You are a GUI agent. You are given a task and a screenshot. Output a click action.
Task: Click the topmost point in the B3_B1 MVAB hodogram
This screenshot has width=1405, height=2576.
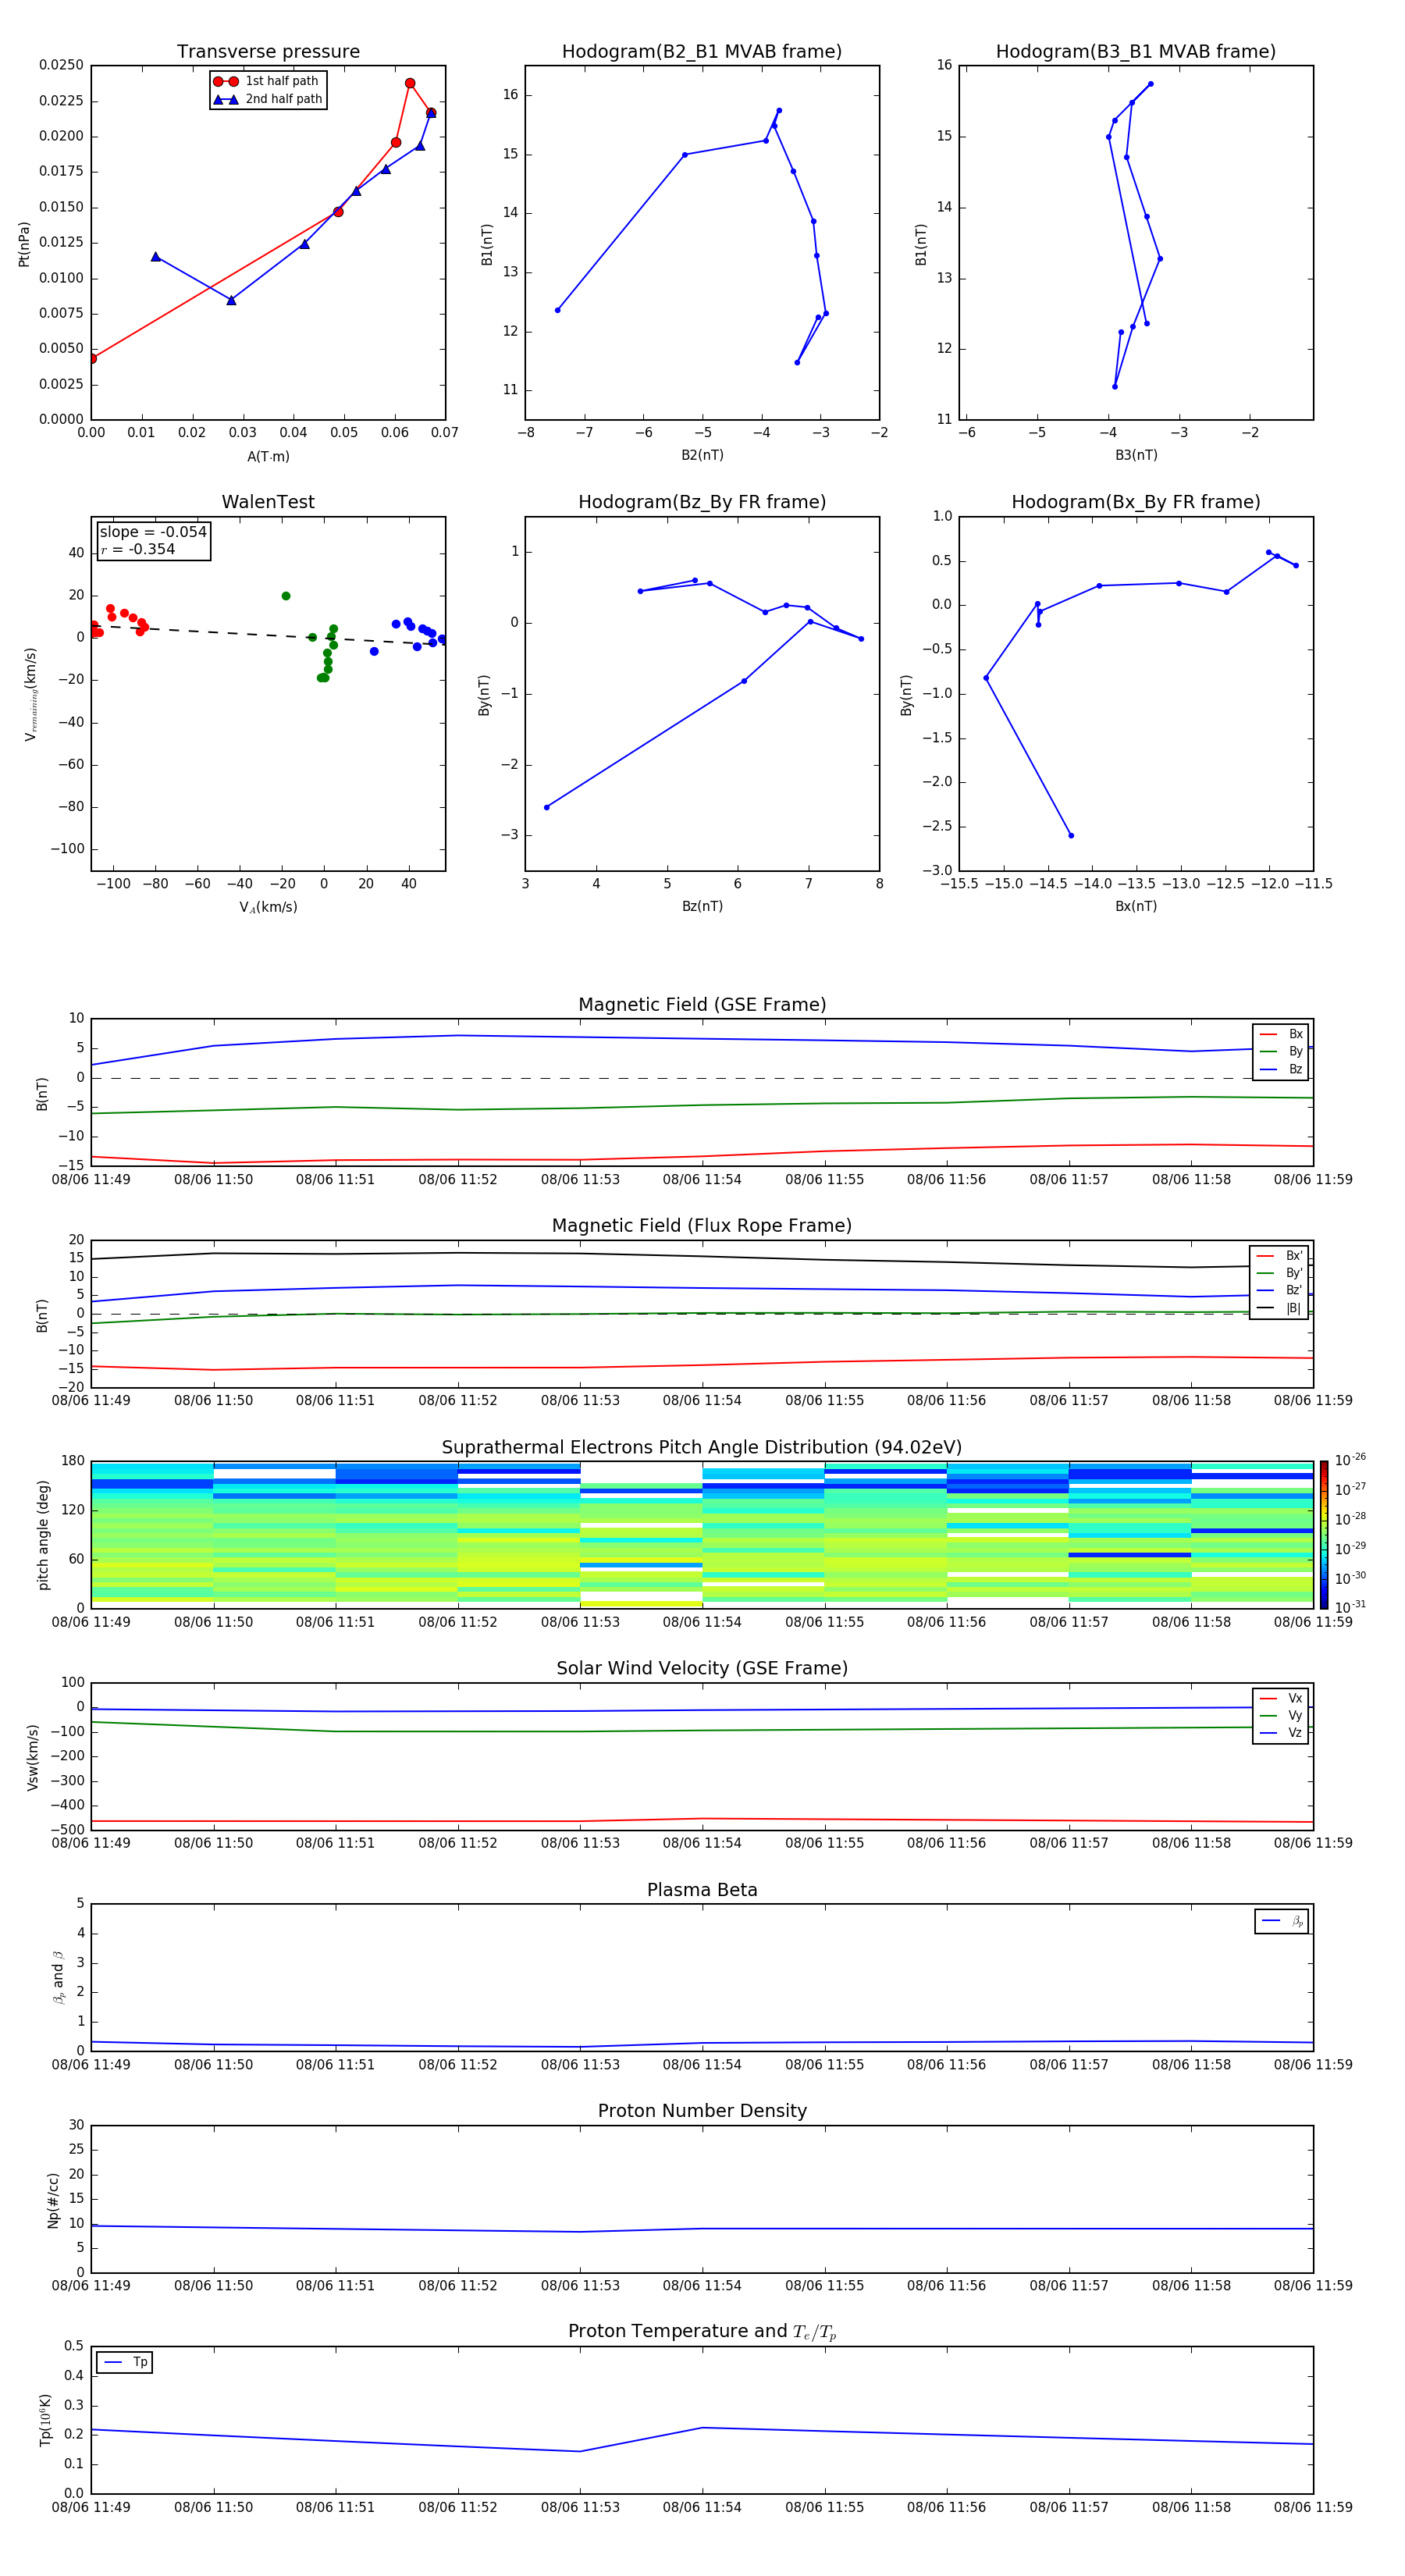coord(1151,84)
